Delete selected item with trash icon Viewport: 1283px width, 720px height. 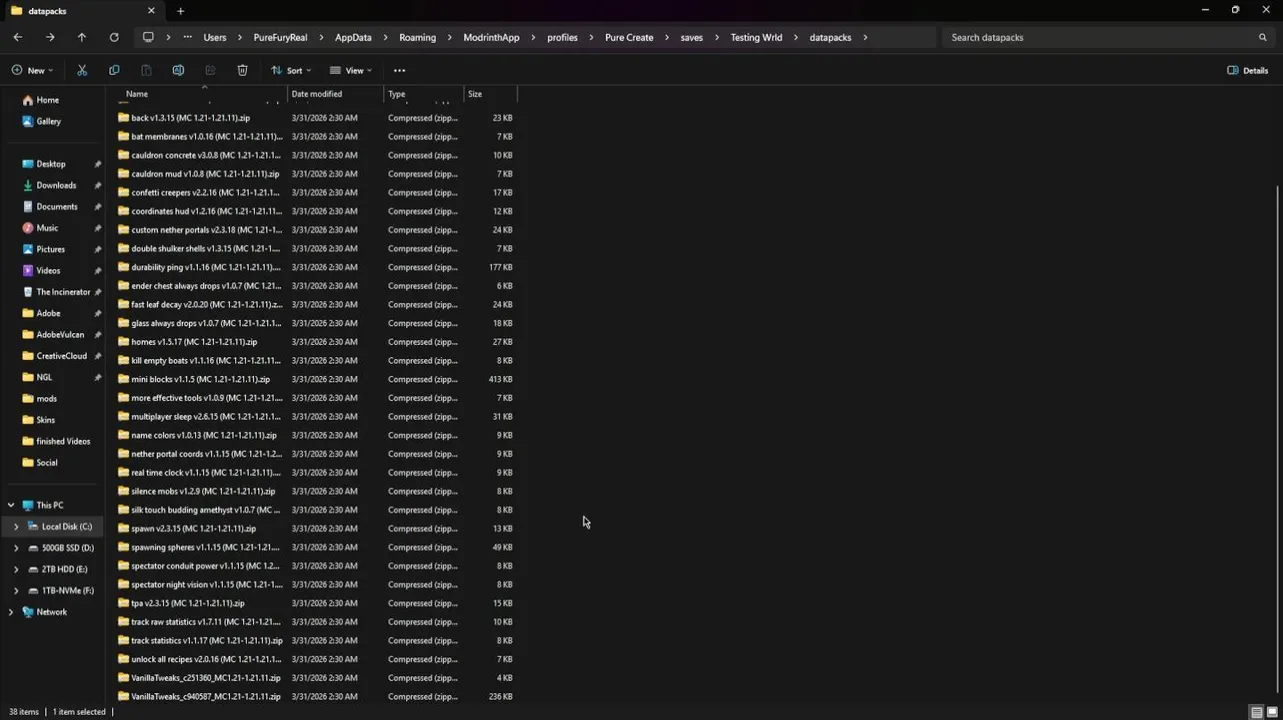coord(242,70)
